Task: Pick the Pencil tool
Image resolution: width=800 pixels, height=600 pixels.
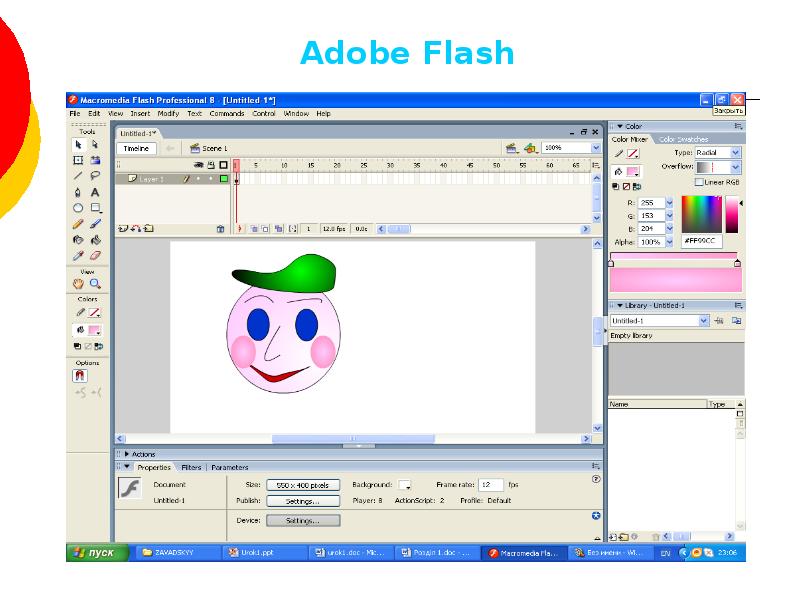Action: coord(78,224)
